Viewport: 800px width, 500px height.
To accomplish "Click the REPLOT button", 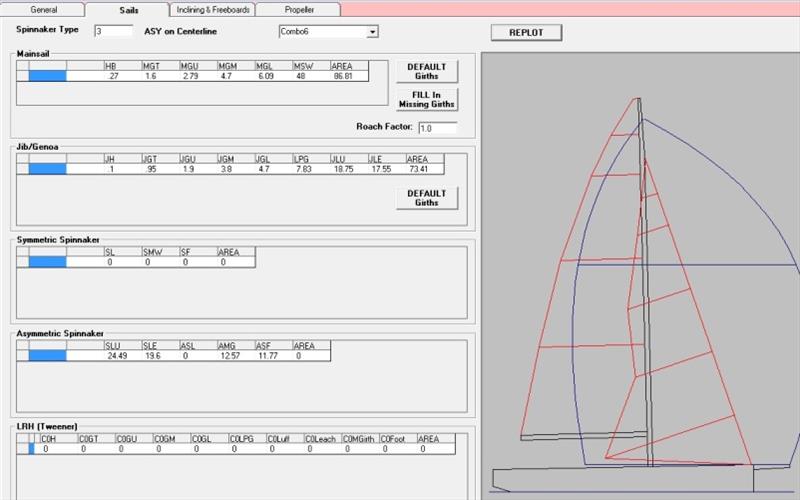I will click(526, 32).
